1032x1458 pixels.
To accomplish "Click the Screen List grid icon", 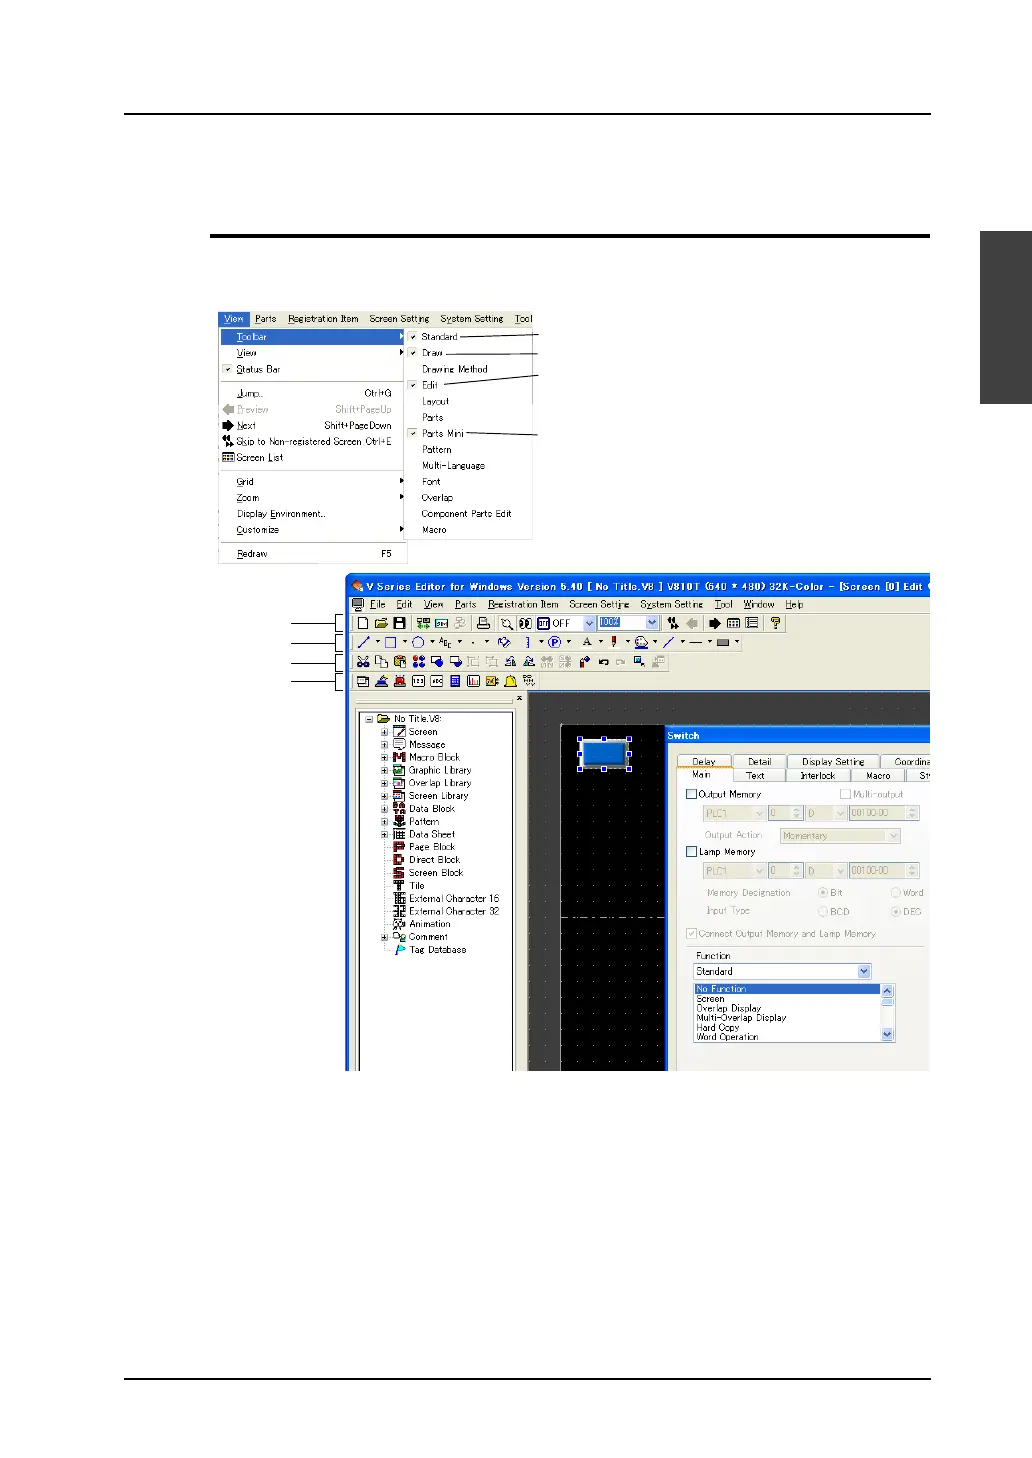I will point(733,623).
